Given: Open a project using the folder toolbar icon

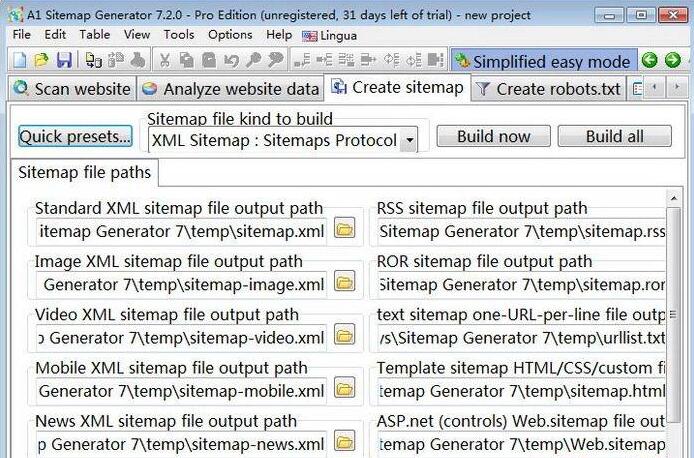Looking at the screenshot, I should (x=42, y=60).
